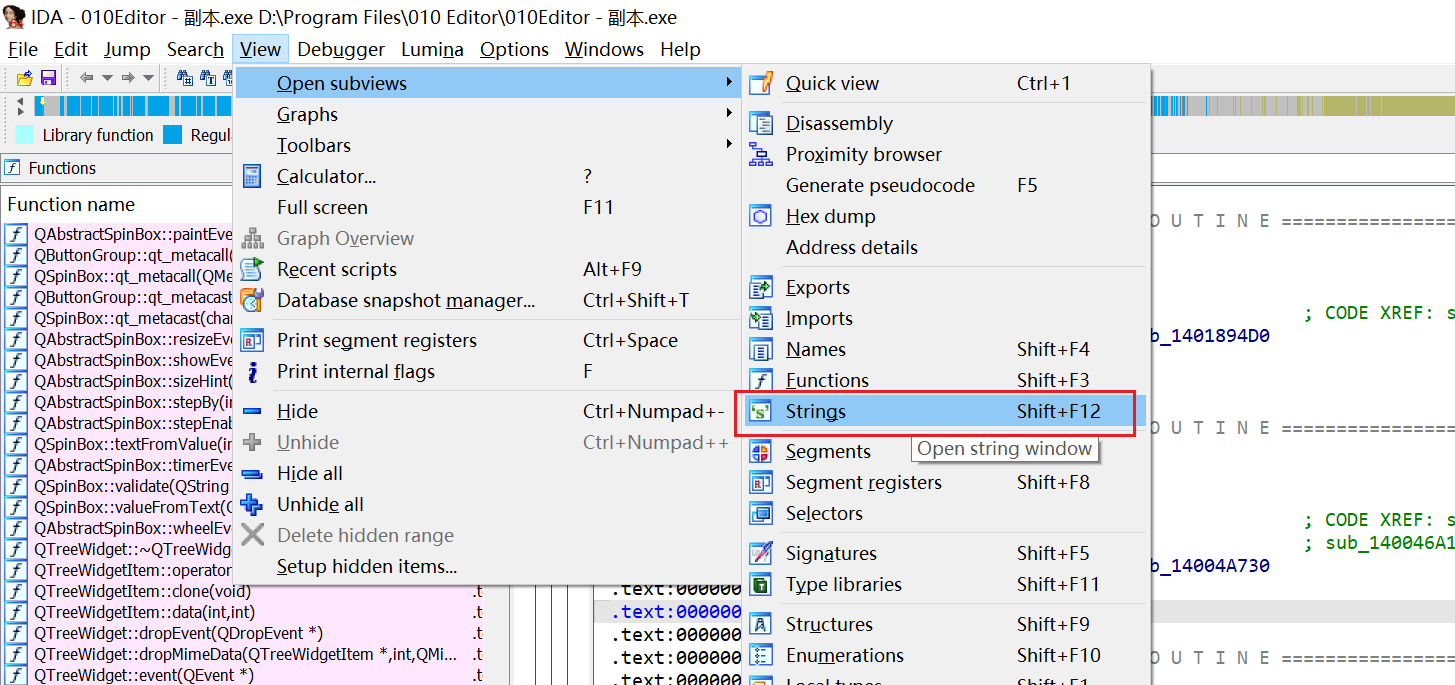This screenshot has width=1455, height=685.
Task: Open the Exports subview
Action: (x=945, y=287)
